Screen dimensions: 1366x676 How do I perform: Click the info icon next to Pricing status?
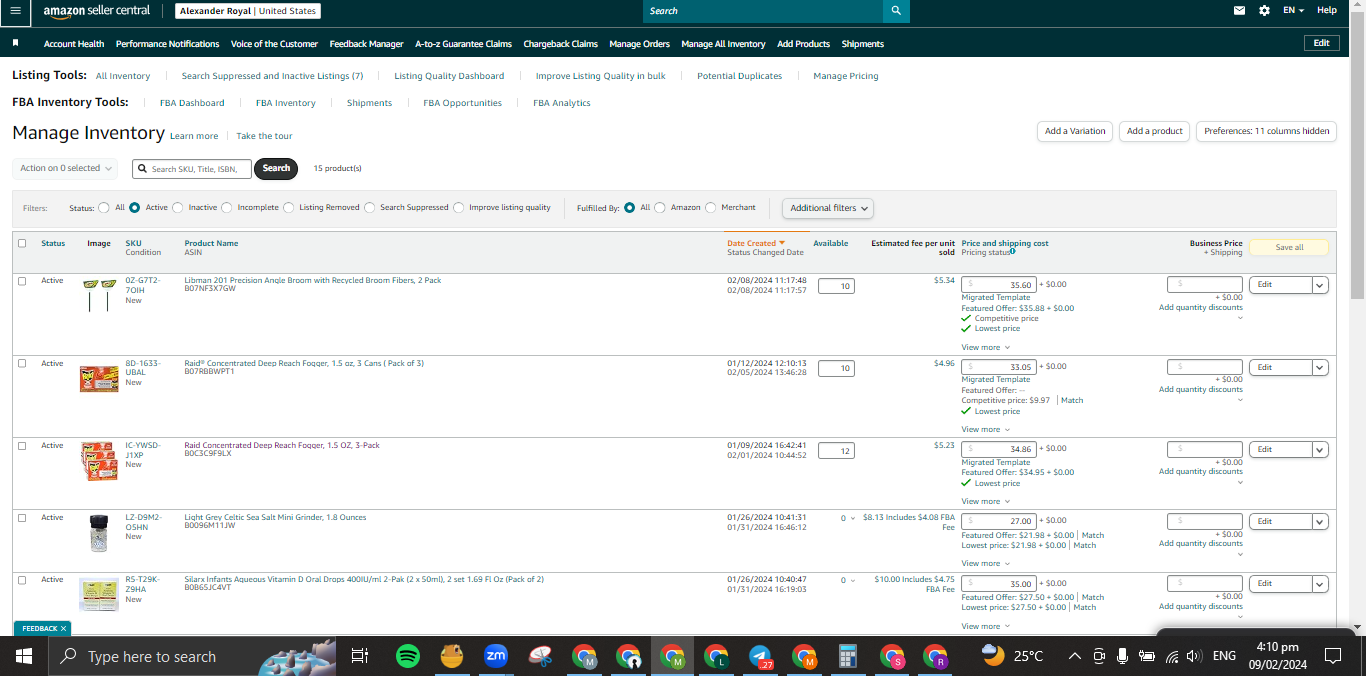pyautogui.click(x=1013, y=252)
